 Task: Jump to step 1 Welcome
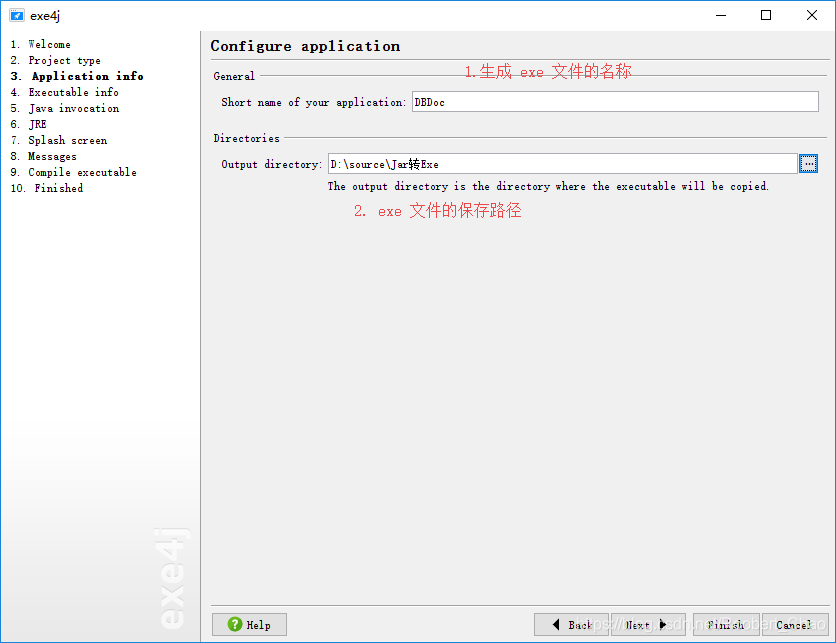click(x=41, y=44)
